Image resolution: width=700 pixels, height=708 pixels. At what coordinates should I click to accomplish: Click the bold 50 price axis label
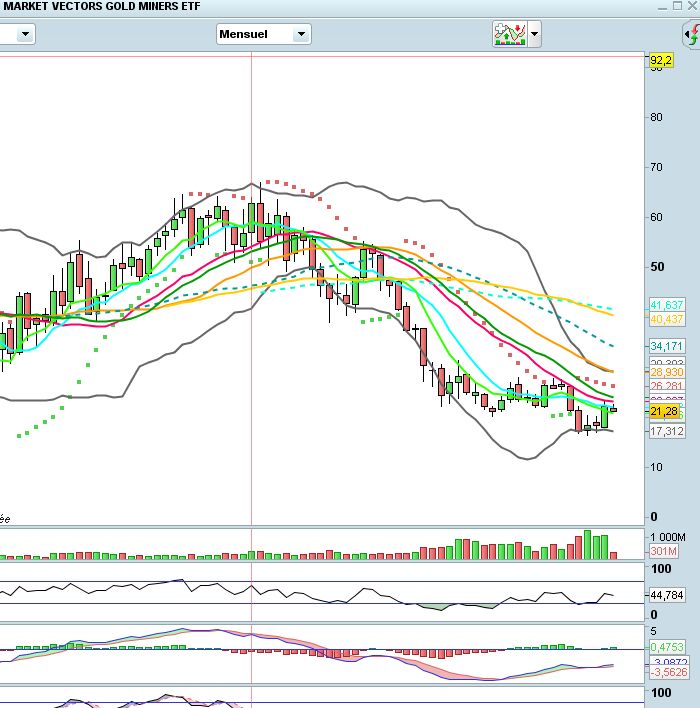(x=657, y=267)
